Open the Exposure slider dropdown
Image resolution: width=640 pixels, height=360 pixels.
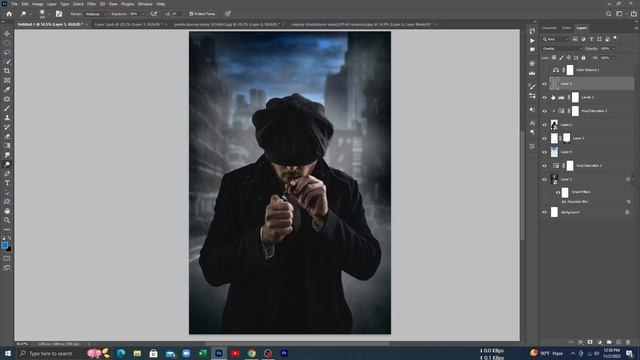142,13
